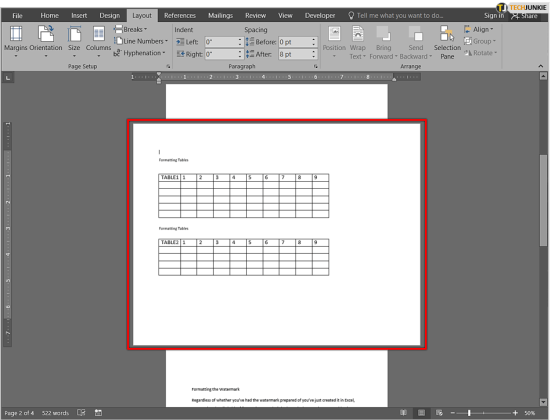The width and height of the screenshot is (551, 420).
Task: Switch to the Mailings tab
Action: click(220, 15)
